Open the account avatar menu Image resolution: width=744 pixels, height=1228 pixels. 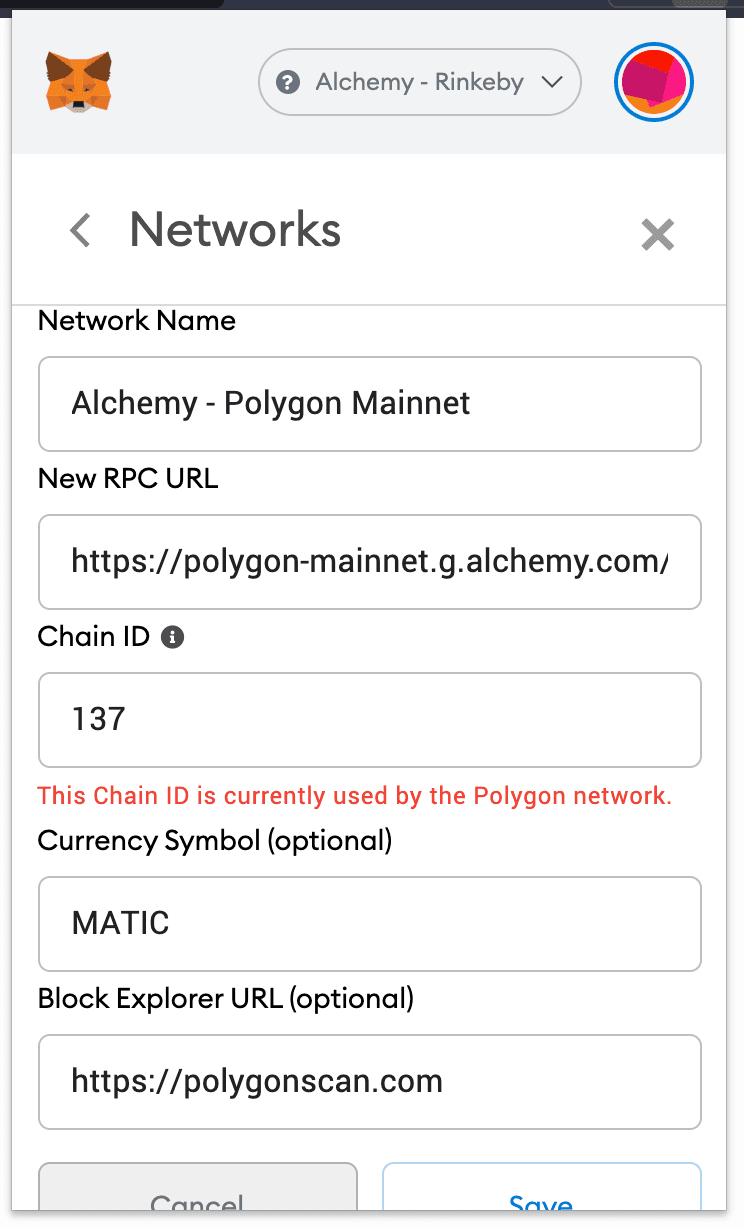pos(653,82)
